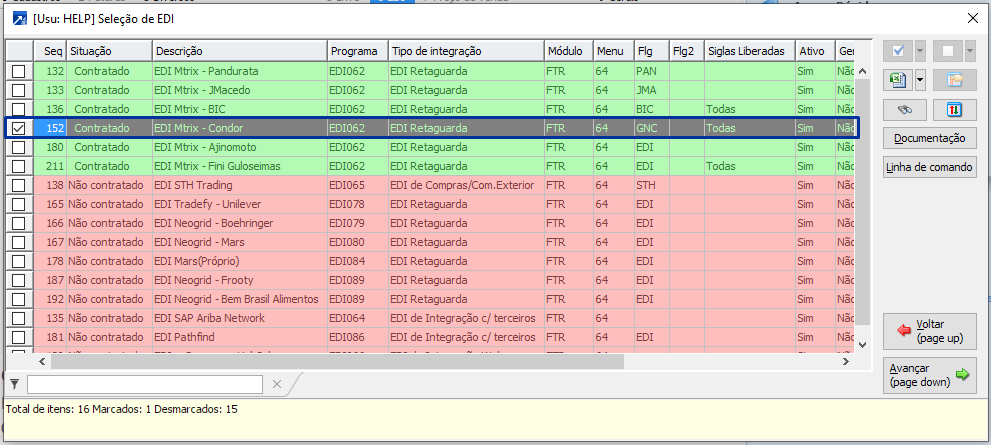Click the filter text input field
The width and height of the screenshot is (991, 445).
pos(145,384)
